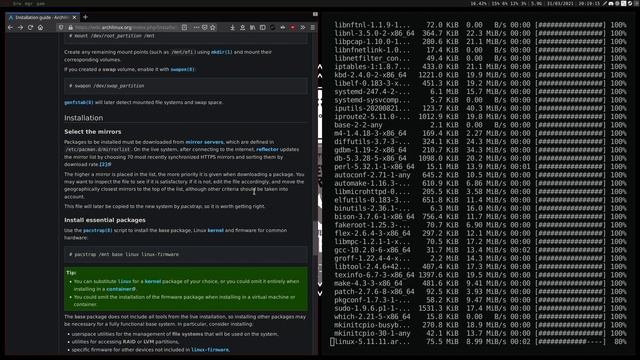Click the gcc-10.2.0-6-x86_64 row in terminal
Image resolution: width=640 pixels, height=360 pixels.
pos(480,250)
